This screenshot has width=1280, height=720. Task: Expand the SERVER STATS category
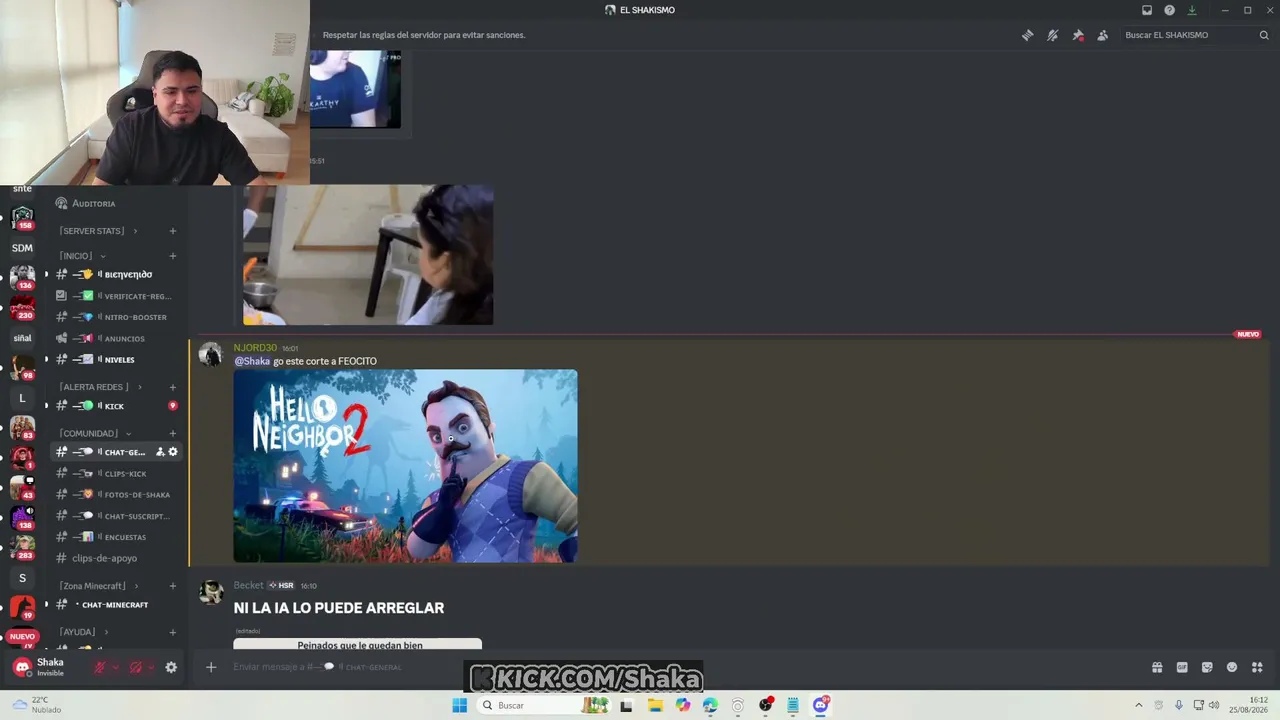pyautogui.click(x=98, y=231)
